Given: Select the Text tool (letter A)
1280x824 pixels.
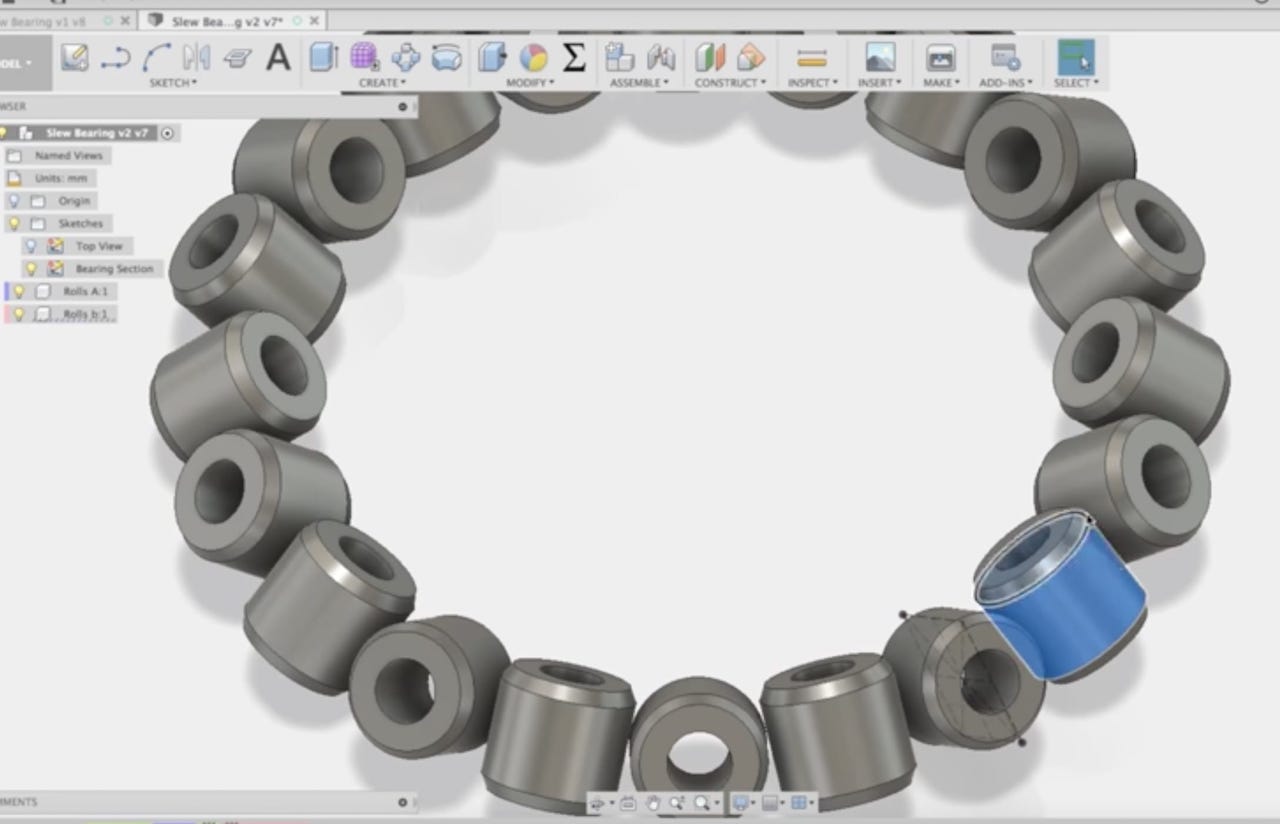Looking at the screenshot, I should [x=278, y=58].
